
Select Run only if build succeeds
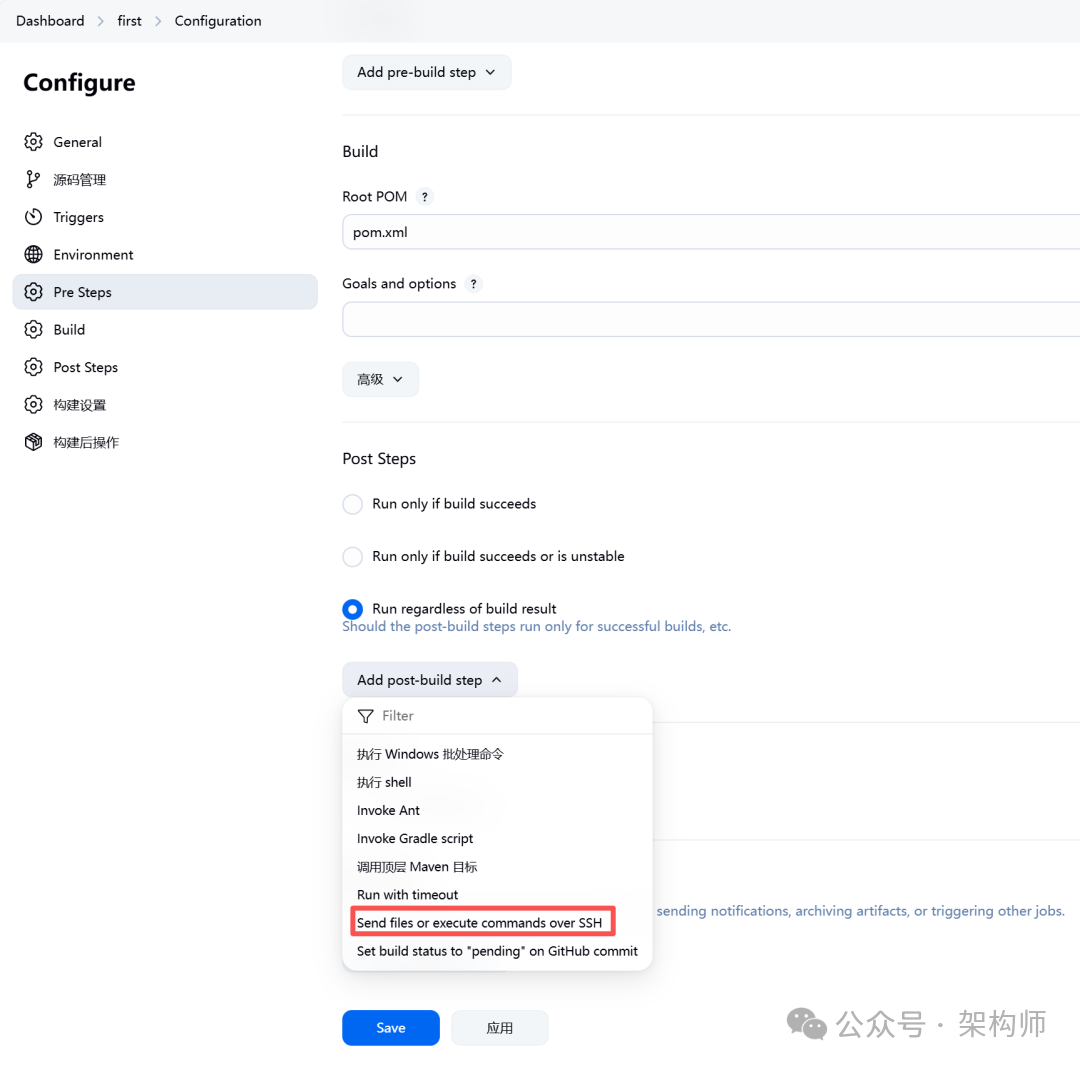353,504
